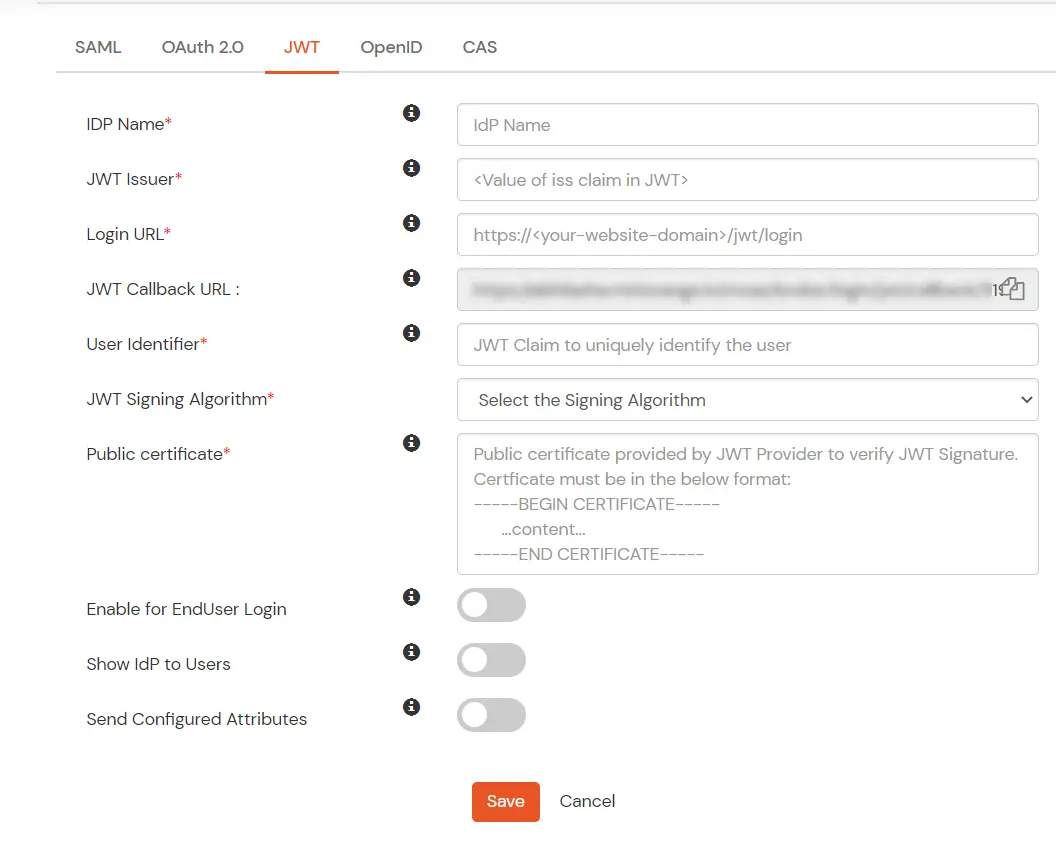1056x841 pixels.
Task: Switch to the SAML tab
Action: [x=97, y=47]
